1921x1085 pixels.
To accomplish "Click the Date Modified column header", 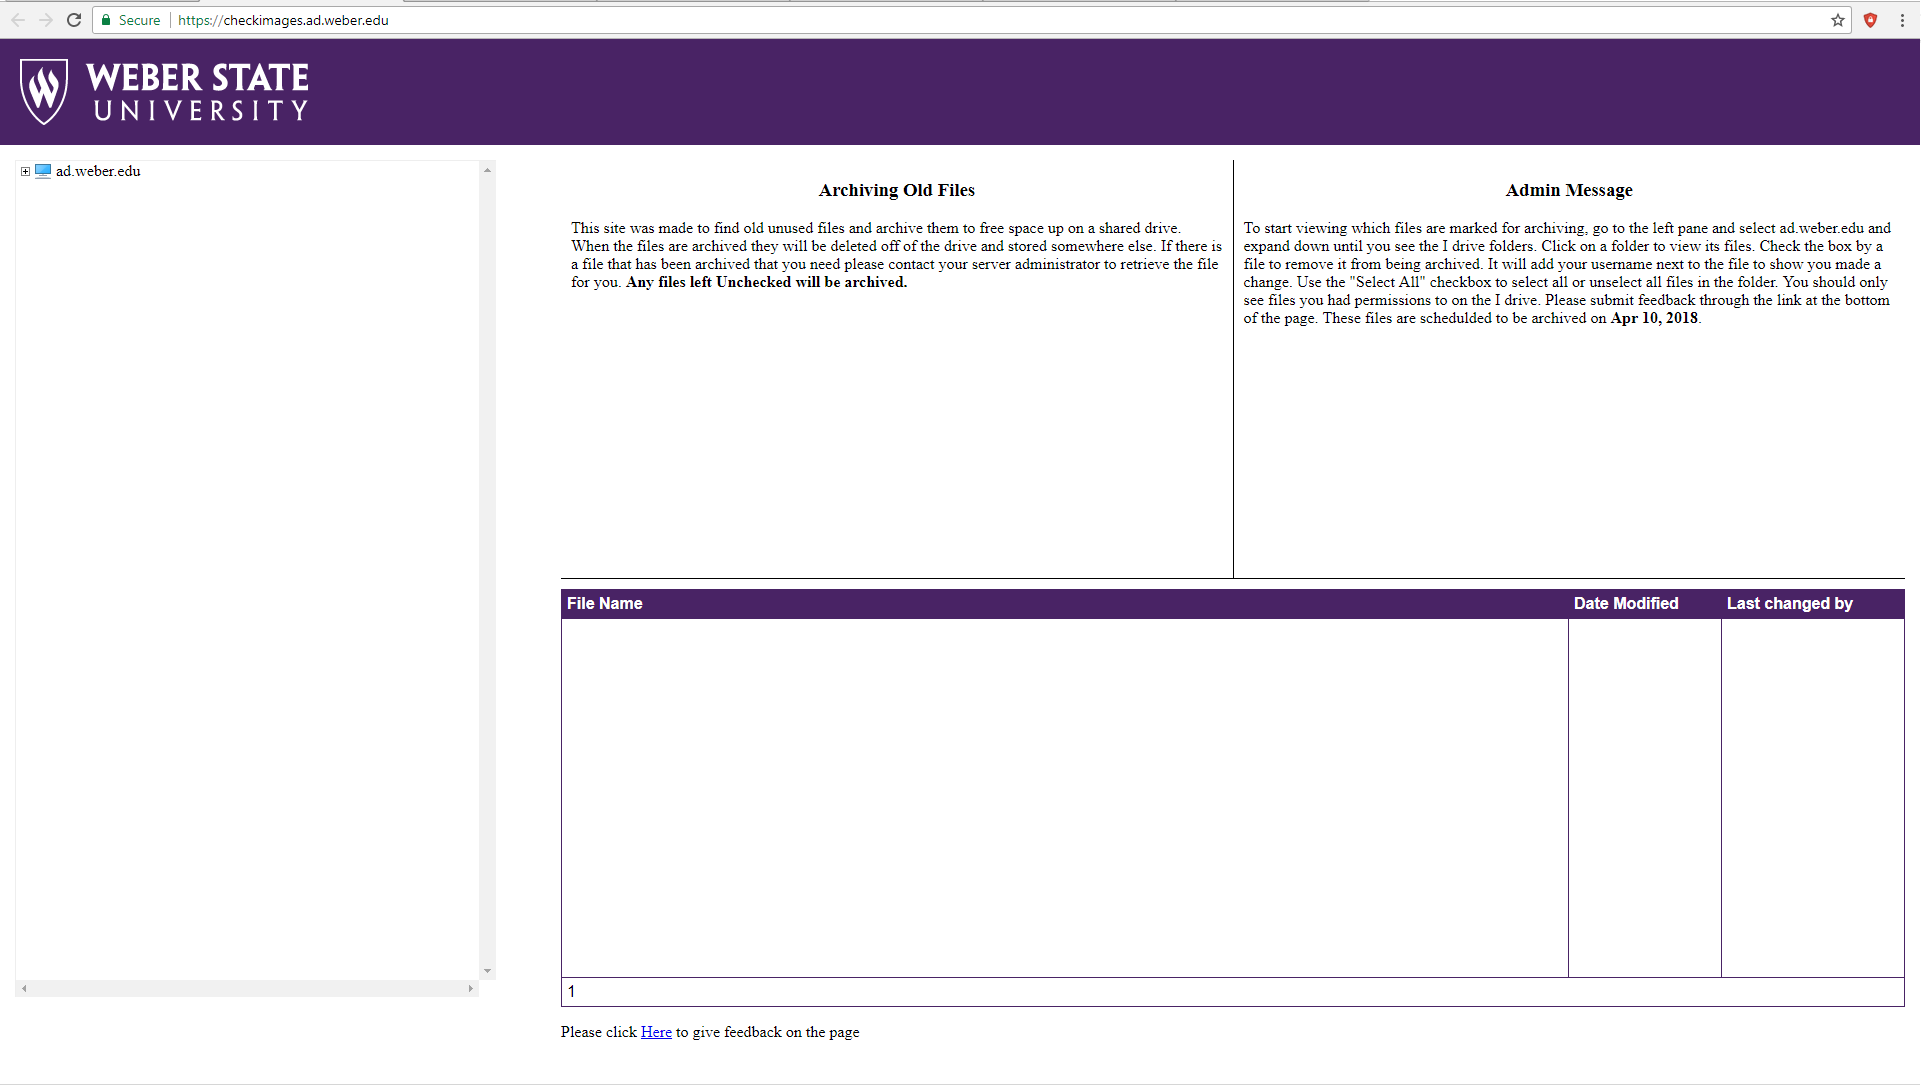I will (x=1626, y=603).
